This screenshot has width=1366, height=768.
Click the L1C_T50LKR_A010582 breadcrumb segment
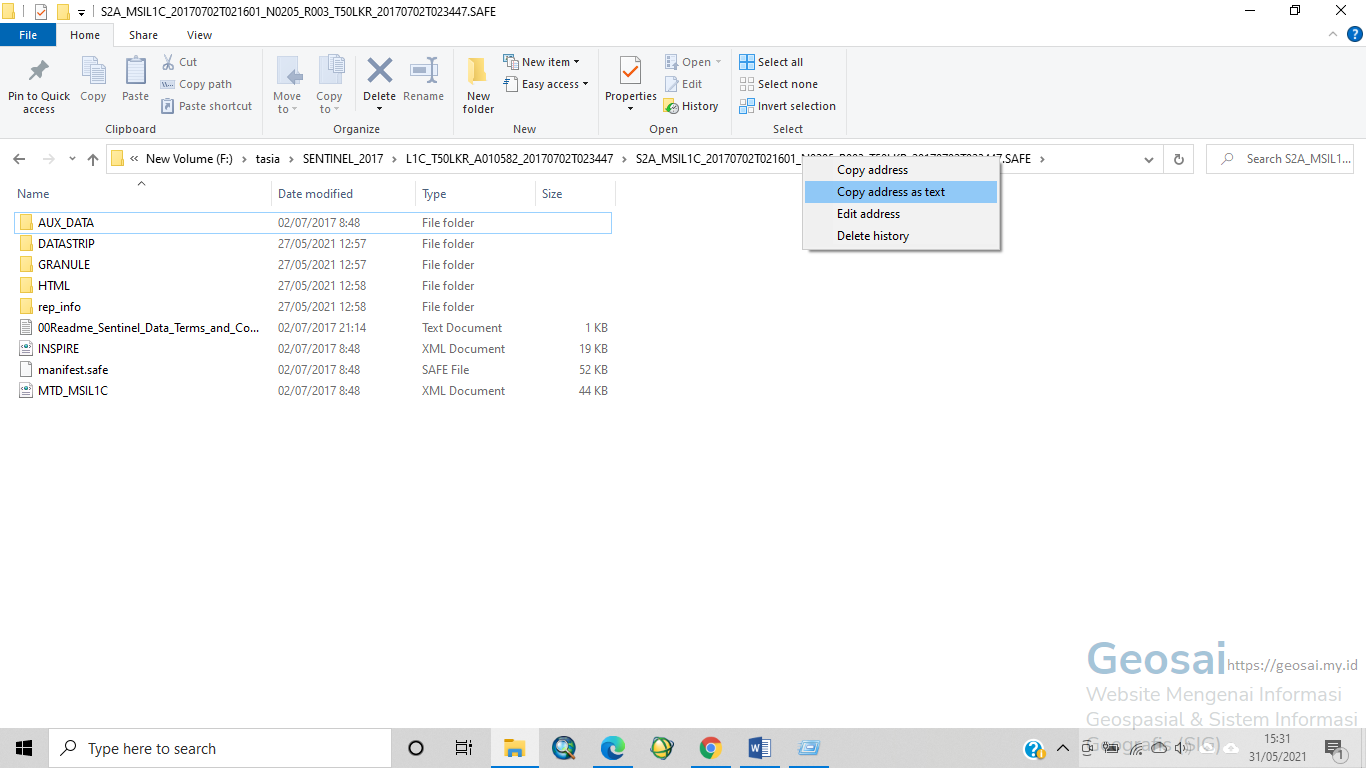(x=509, y=159)
